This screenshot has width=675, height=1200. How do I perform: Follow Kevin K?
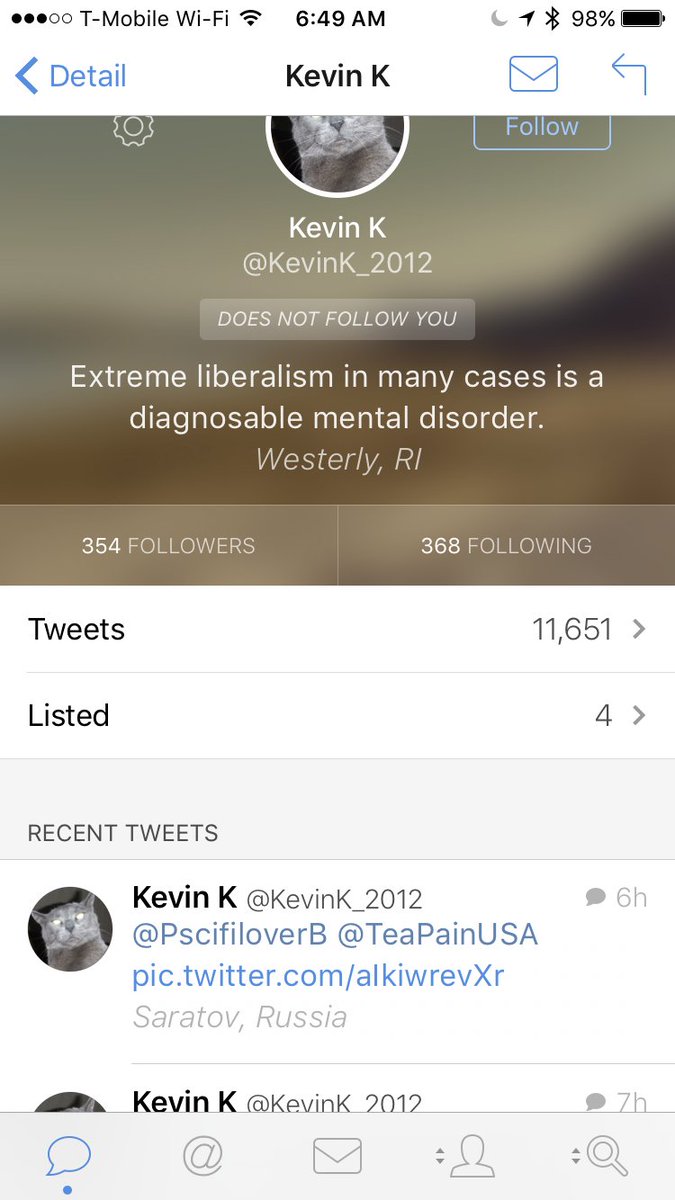pos(541,128)
